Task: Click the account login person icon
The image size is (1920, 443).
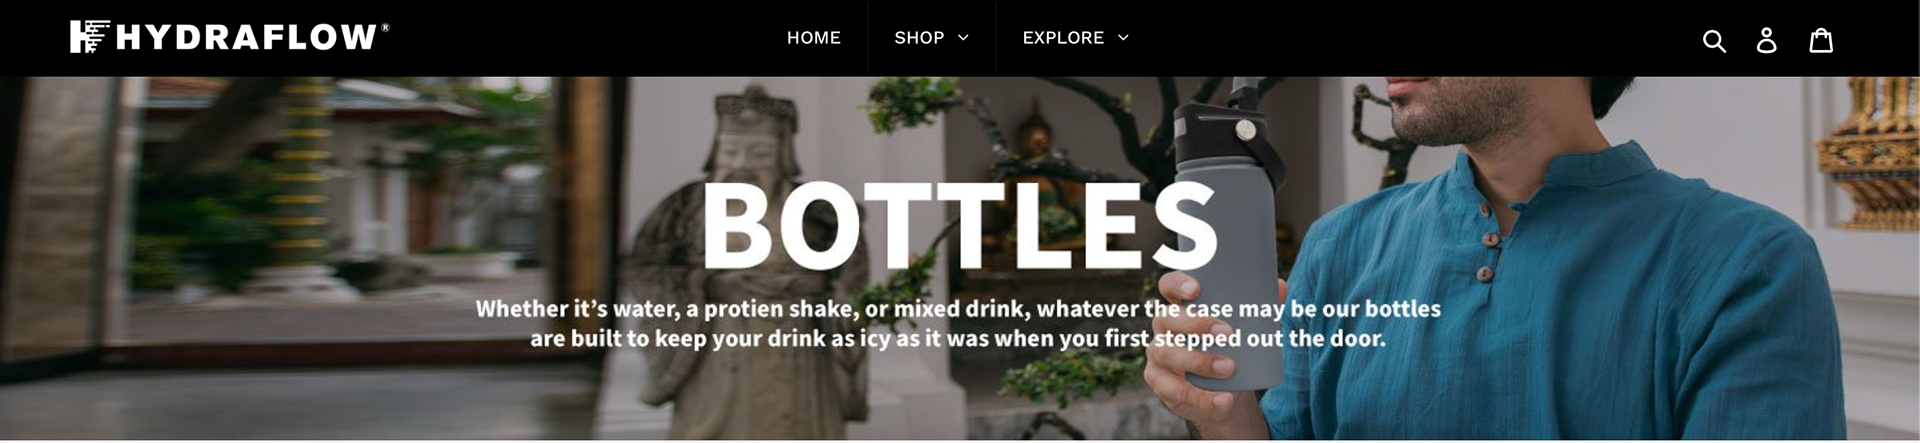Action: [x=1767, y=40]
